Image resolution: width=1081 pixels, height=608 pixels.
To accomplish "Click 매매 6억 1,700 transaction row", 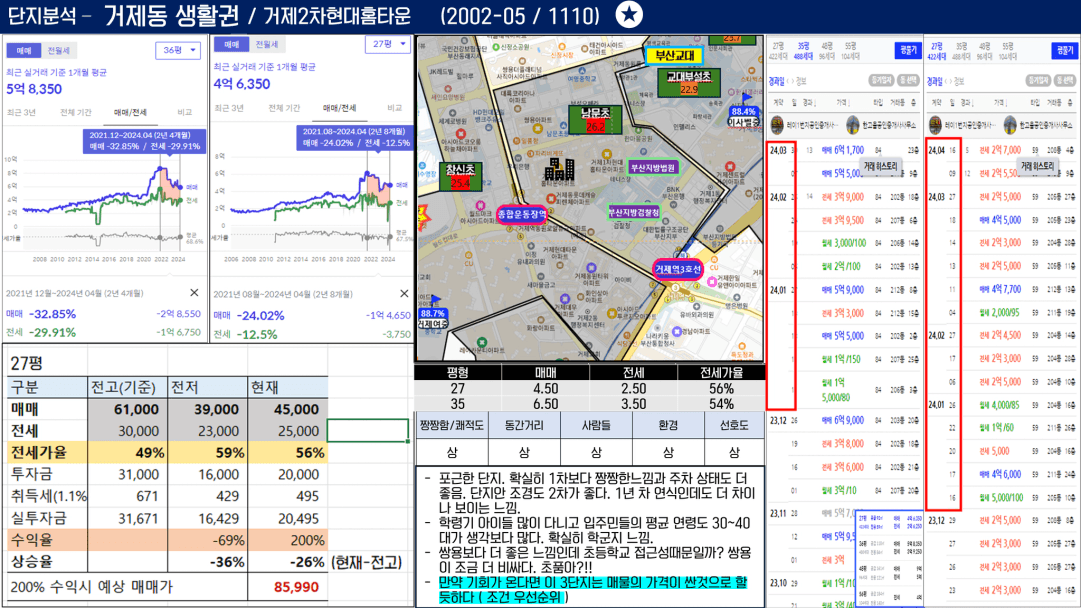I will click(844, 150).
